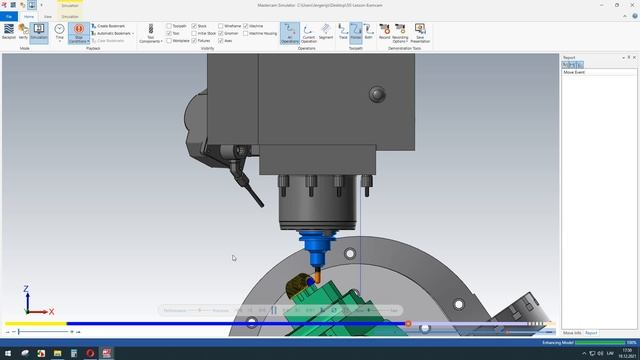Show hidden tray icons
This screenshot has width=640, height=360.
click(584, 353)
